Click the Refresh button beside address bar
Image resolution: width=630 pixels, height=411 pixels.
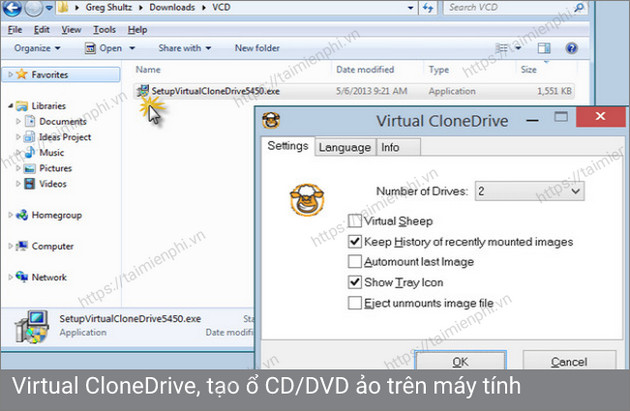click(428, 8)
